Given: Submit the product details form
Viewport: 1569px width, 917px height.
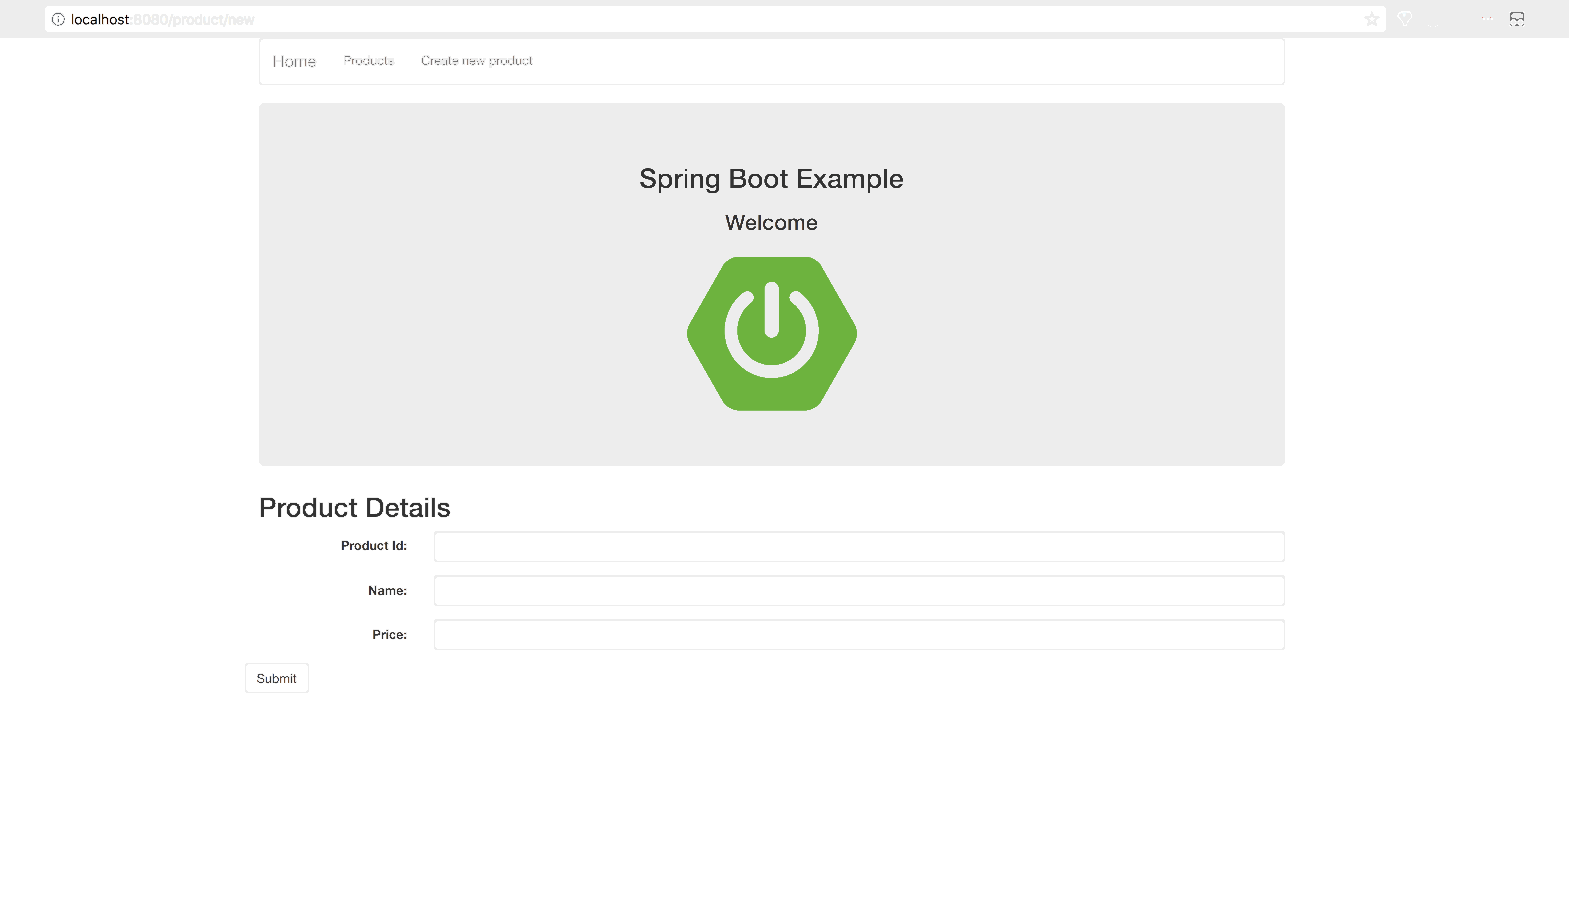Looking at the screenshot, I should 277,678.
